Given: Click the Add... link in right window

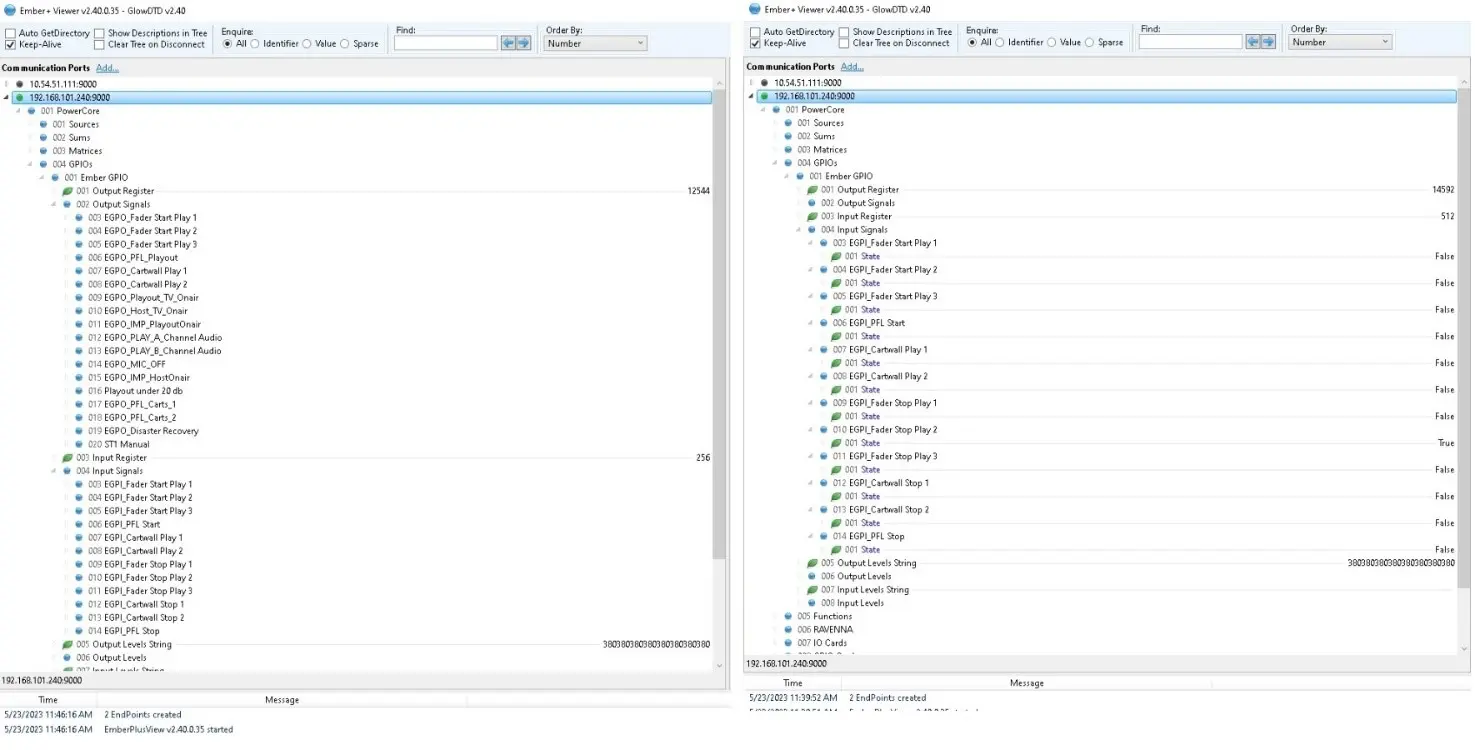Looking at the screenshot, I should [852, 67].
